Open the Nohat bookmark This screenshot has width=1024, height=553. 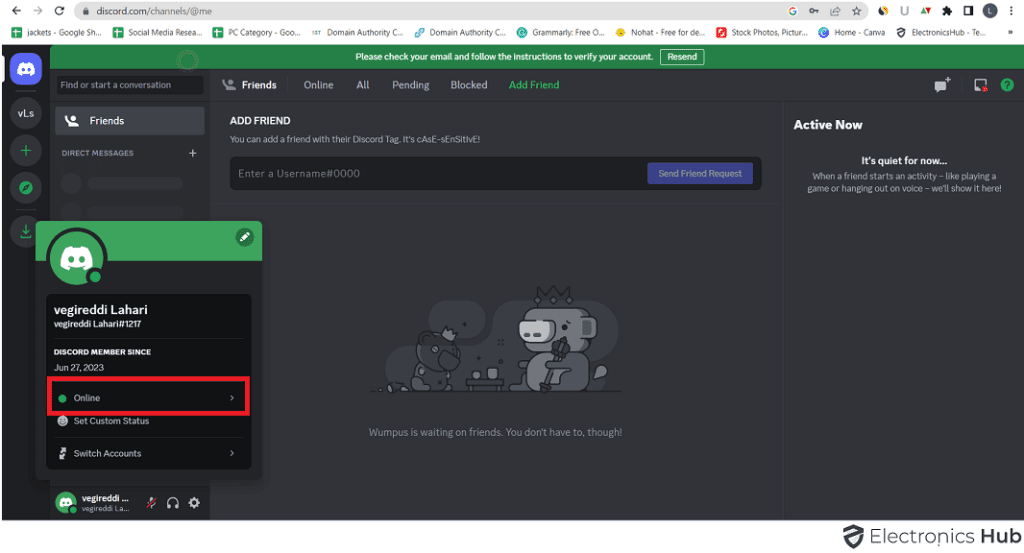pos(660,33)
